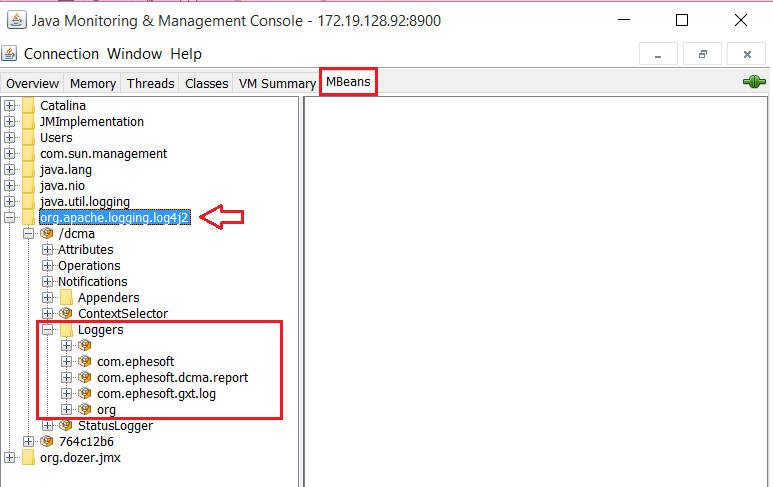Click the java.nio folder icon
Viewport: 773px width, 487px height.
pos(29,185)
